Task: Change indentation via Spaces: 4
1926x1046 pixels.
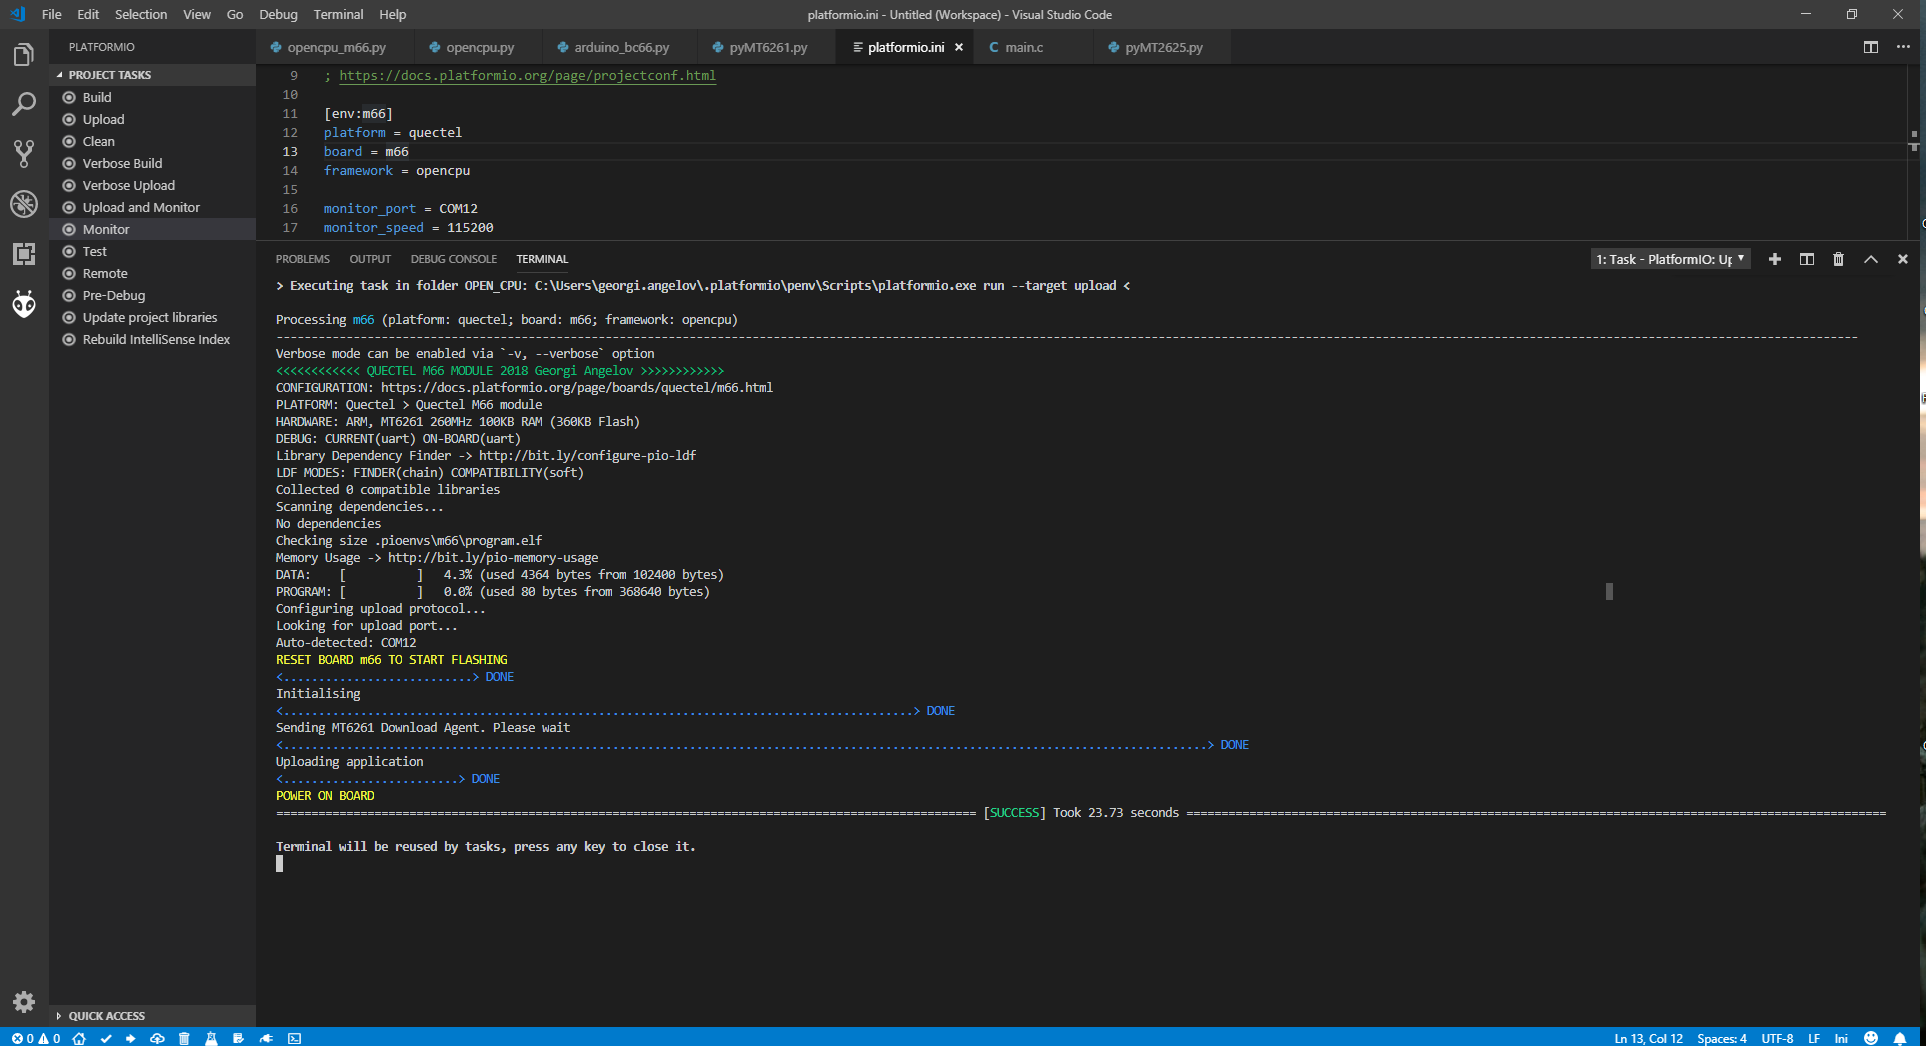Action: (1721, 1038)
